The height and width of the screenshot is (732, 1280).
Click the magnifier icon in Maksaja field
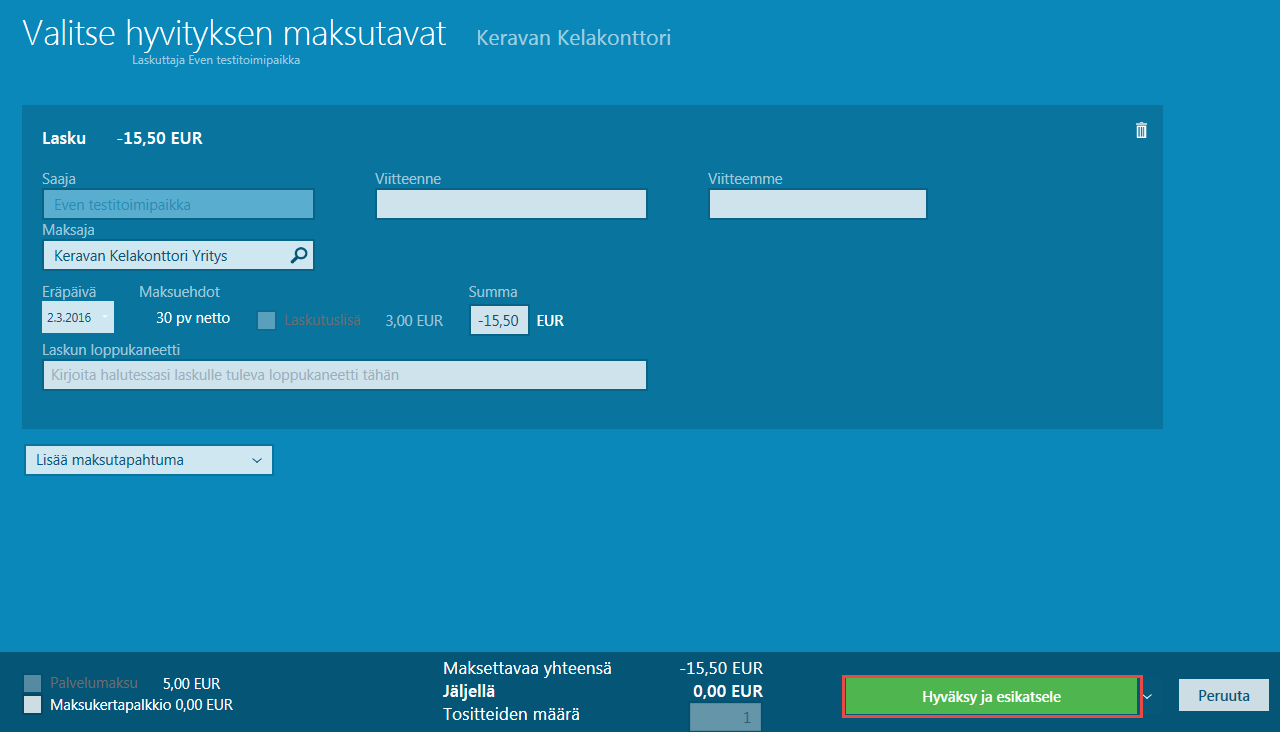pyautogui.click(x=299, y=256)
